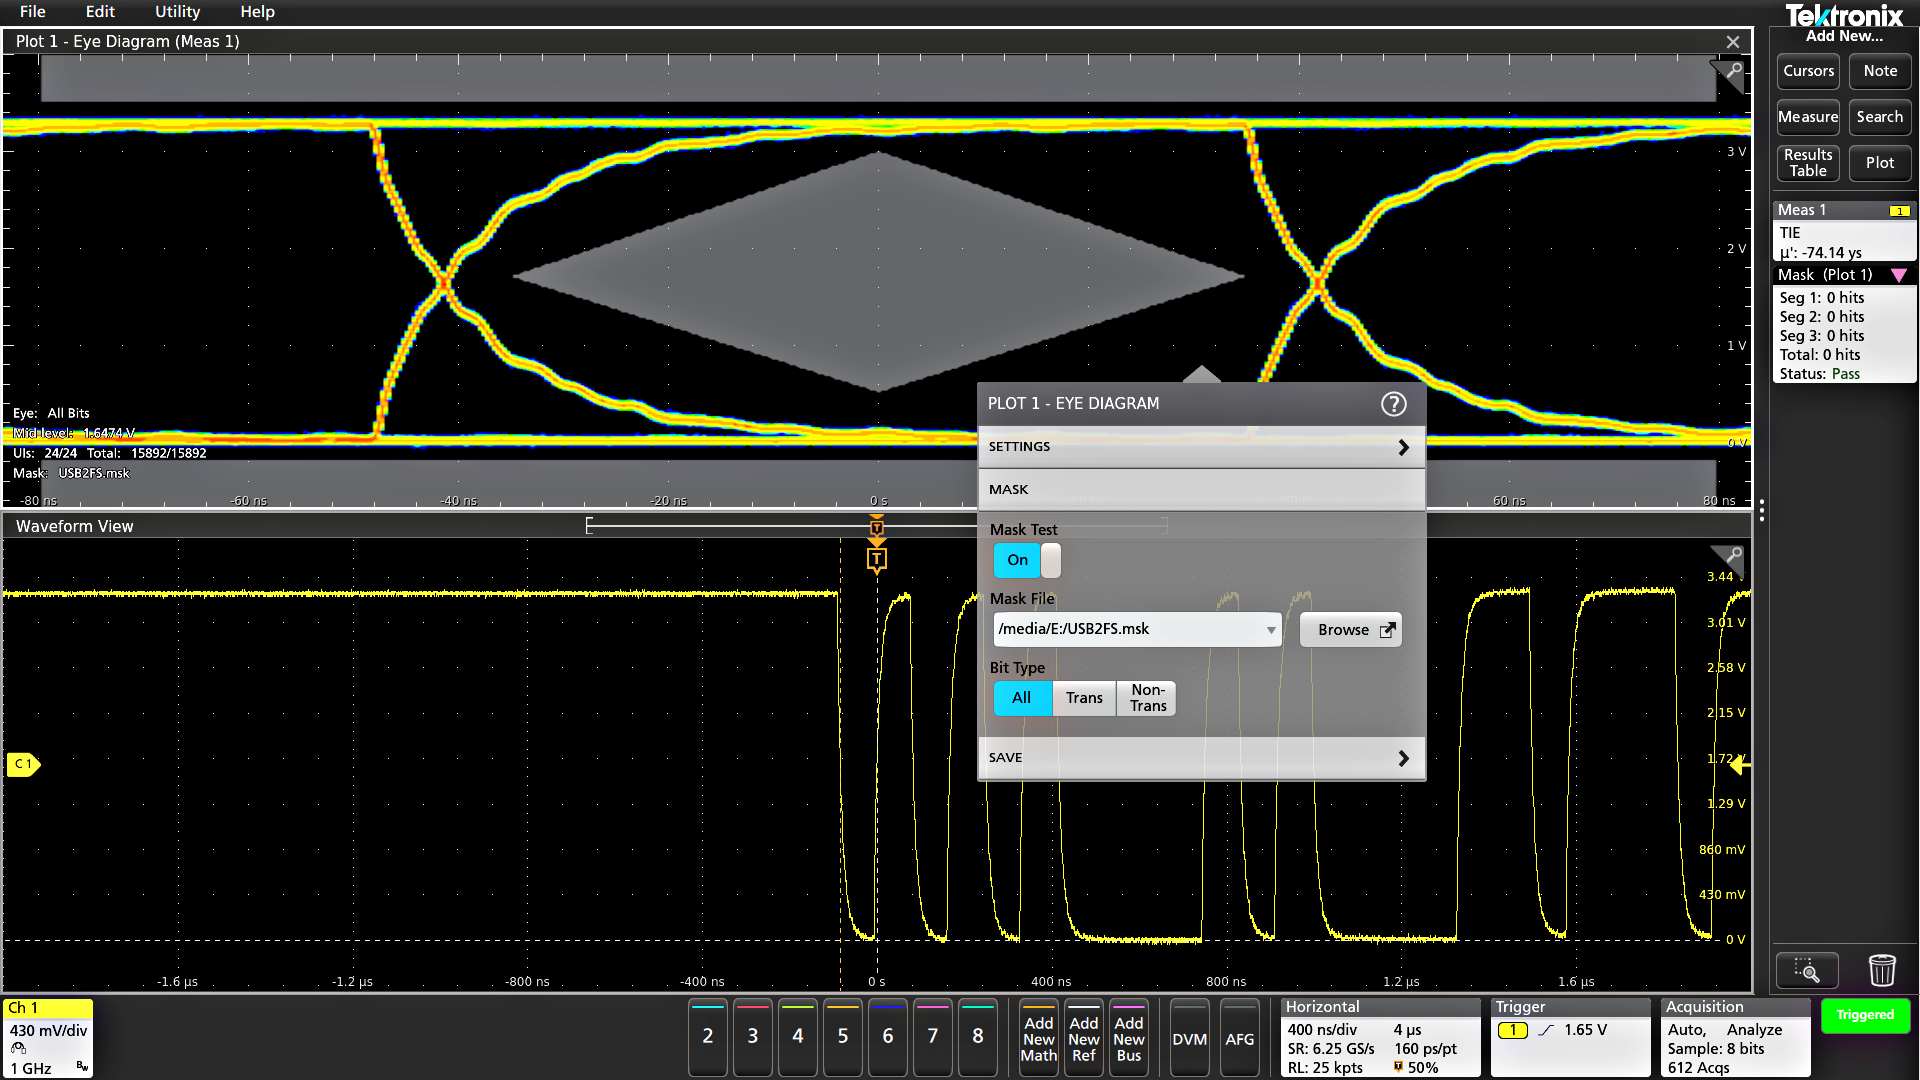This screenshot has width=1920, height=1080.
Task: Select Trans bit type
Action: pos(1083,698)
